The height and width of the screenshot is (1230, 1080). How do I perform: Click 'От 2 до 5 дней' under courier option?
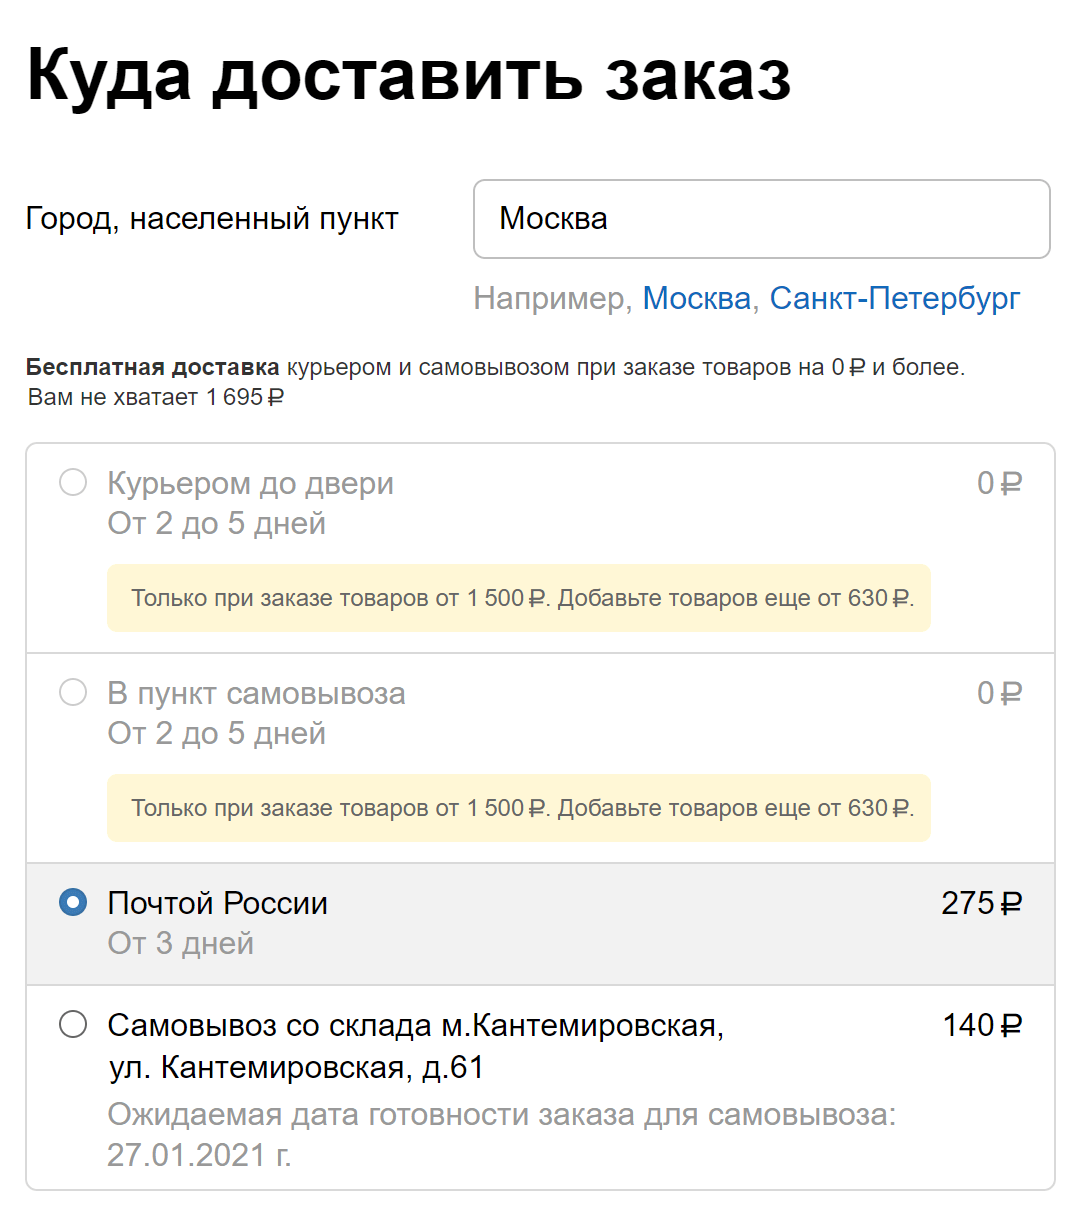pyautogui.click(x=217, y=524)
